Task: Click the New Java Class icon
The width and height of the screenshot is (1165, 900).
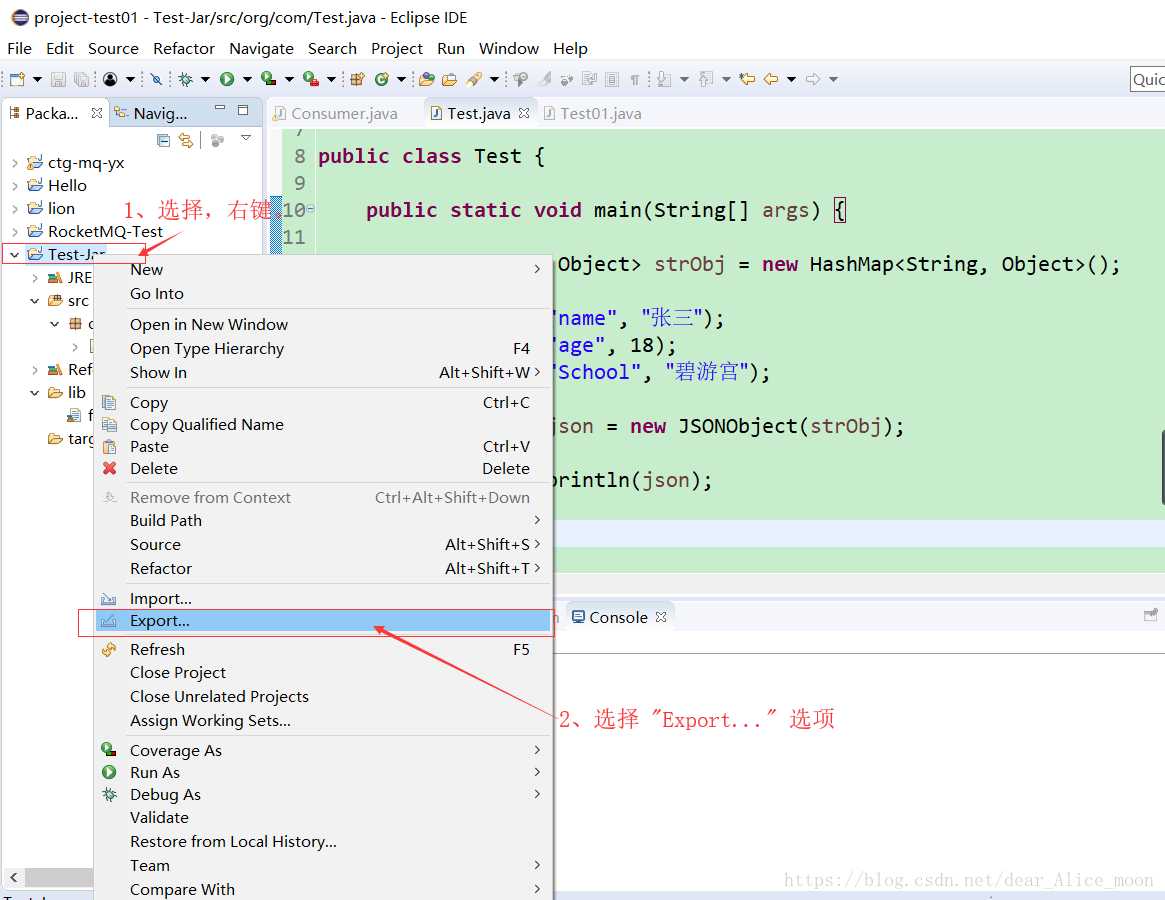Action: click(x=382, y=79)
